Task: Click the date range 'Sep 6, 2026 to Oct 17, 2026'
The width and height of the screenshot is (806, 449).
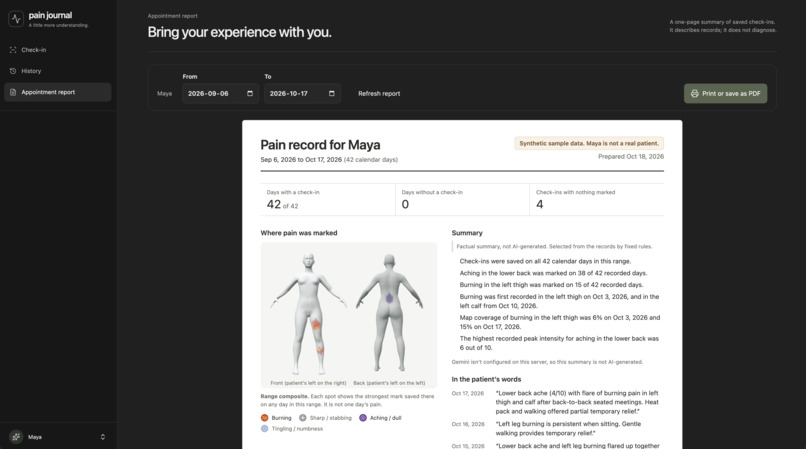Action: pos(301,159)
